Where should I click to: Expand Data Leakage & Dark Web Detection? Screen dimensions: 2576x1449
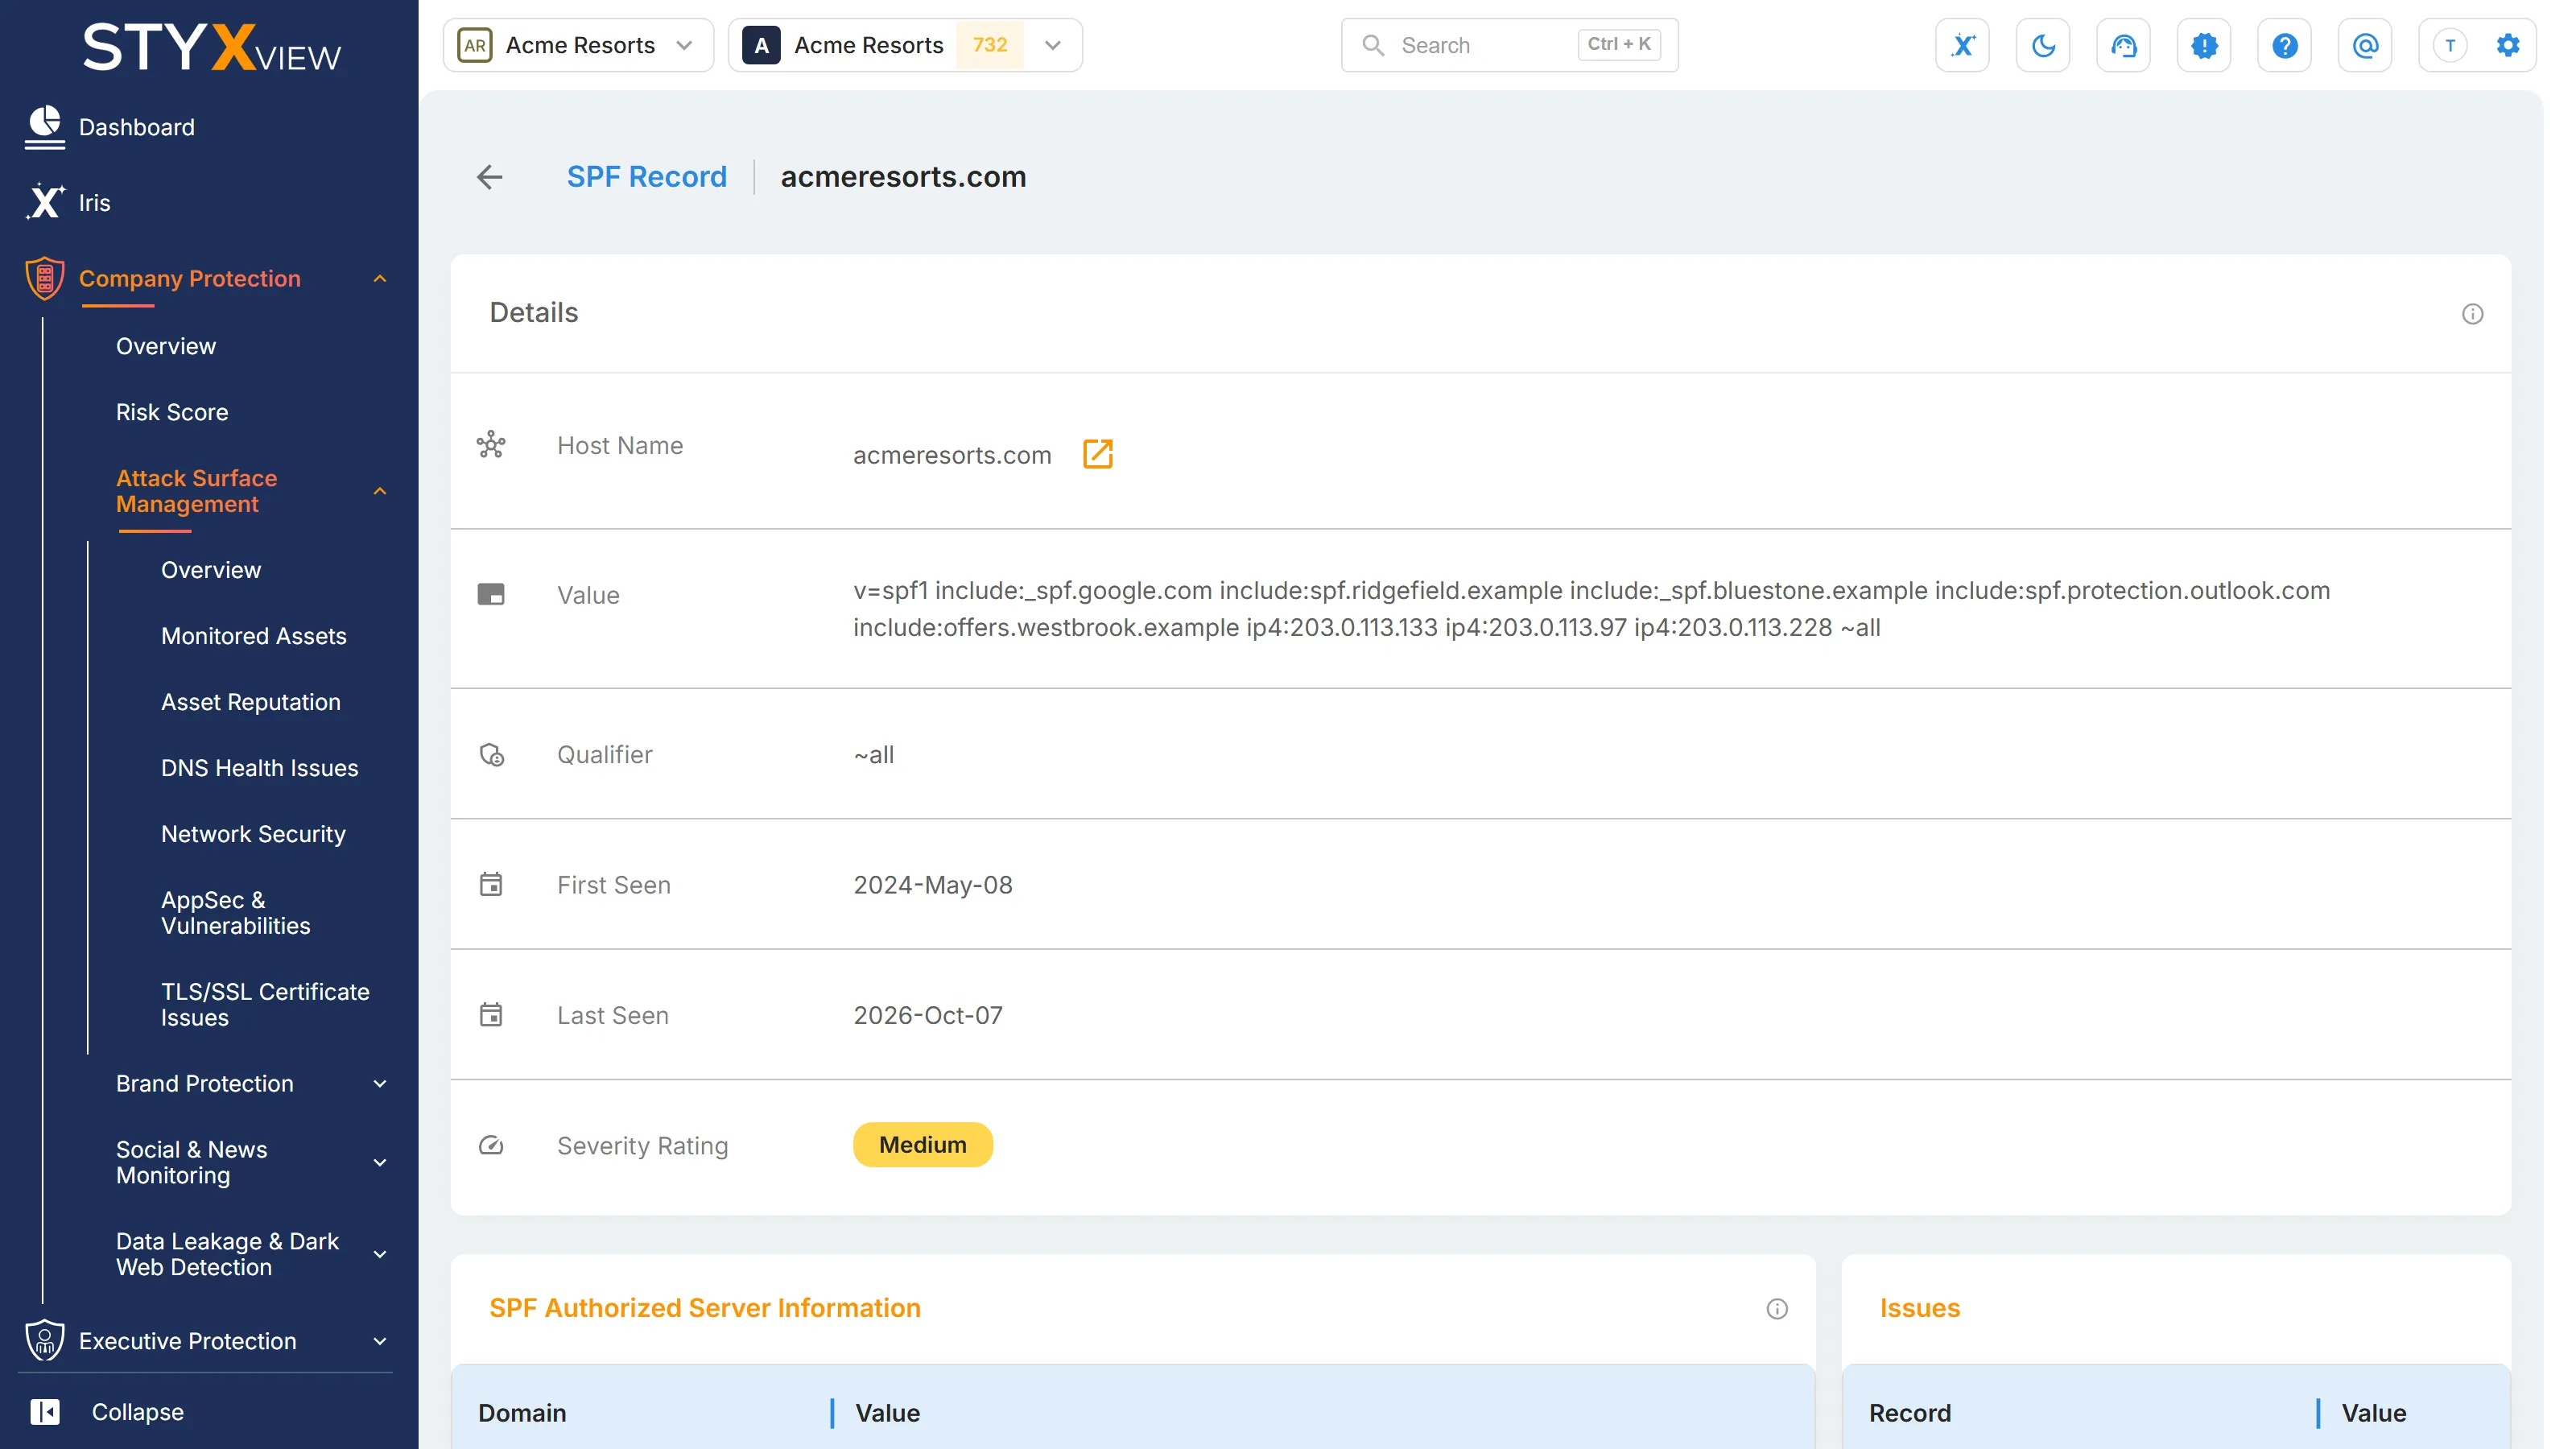tap(380, 1254)
